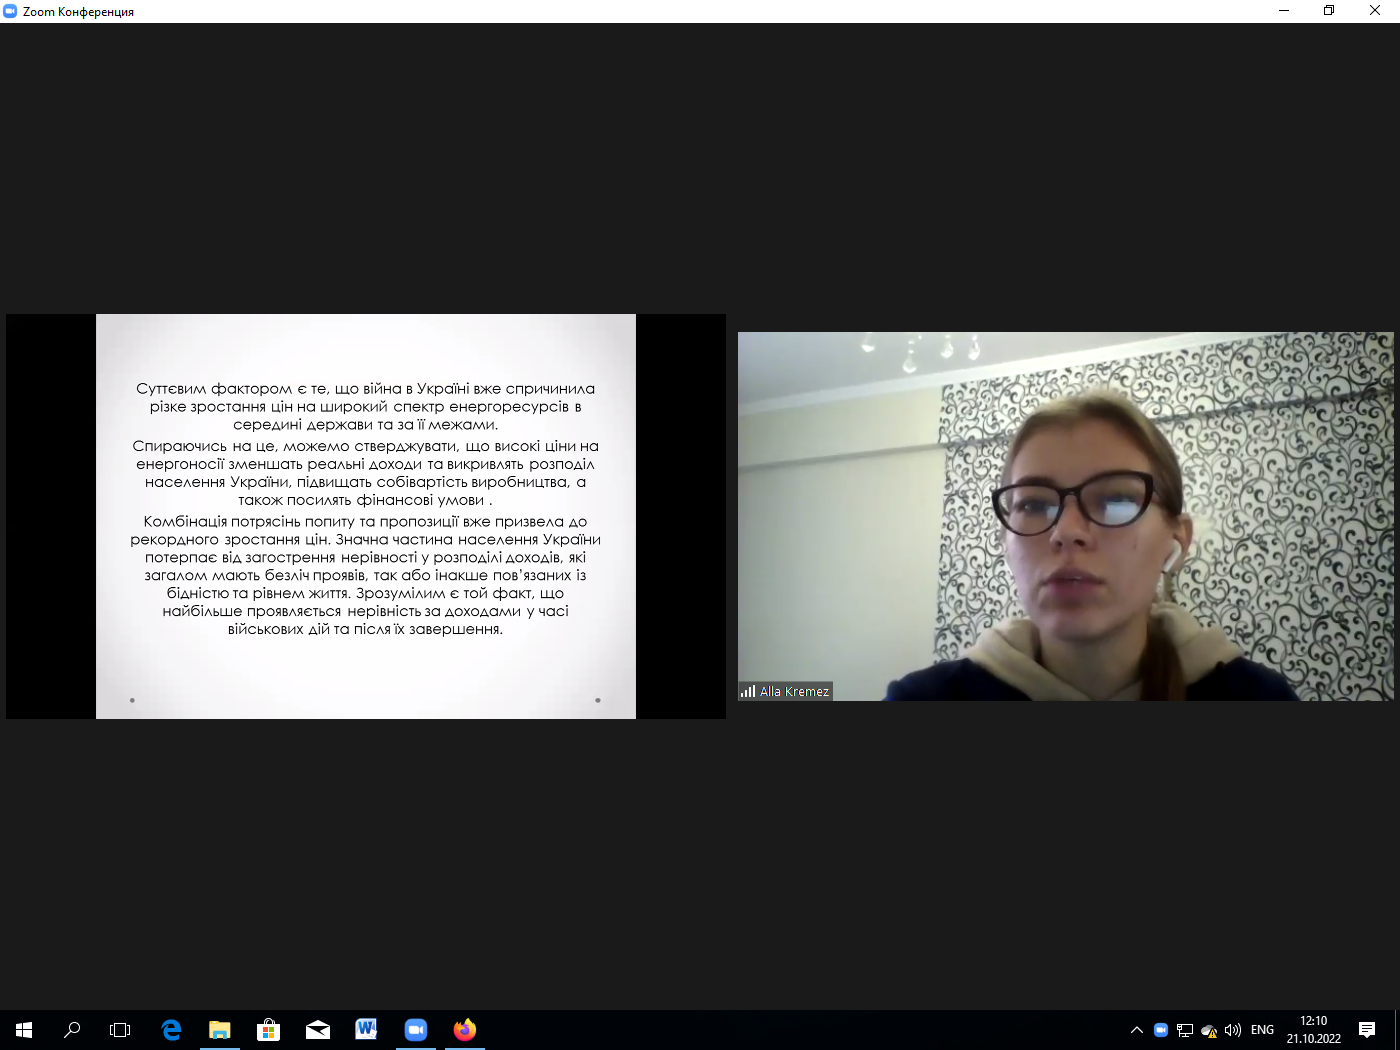
Task: Click the slide paragraph starting 'Суттєвим фактором'
Action: click(x=366, y=407)
